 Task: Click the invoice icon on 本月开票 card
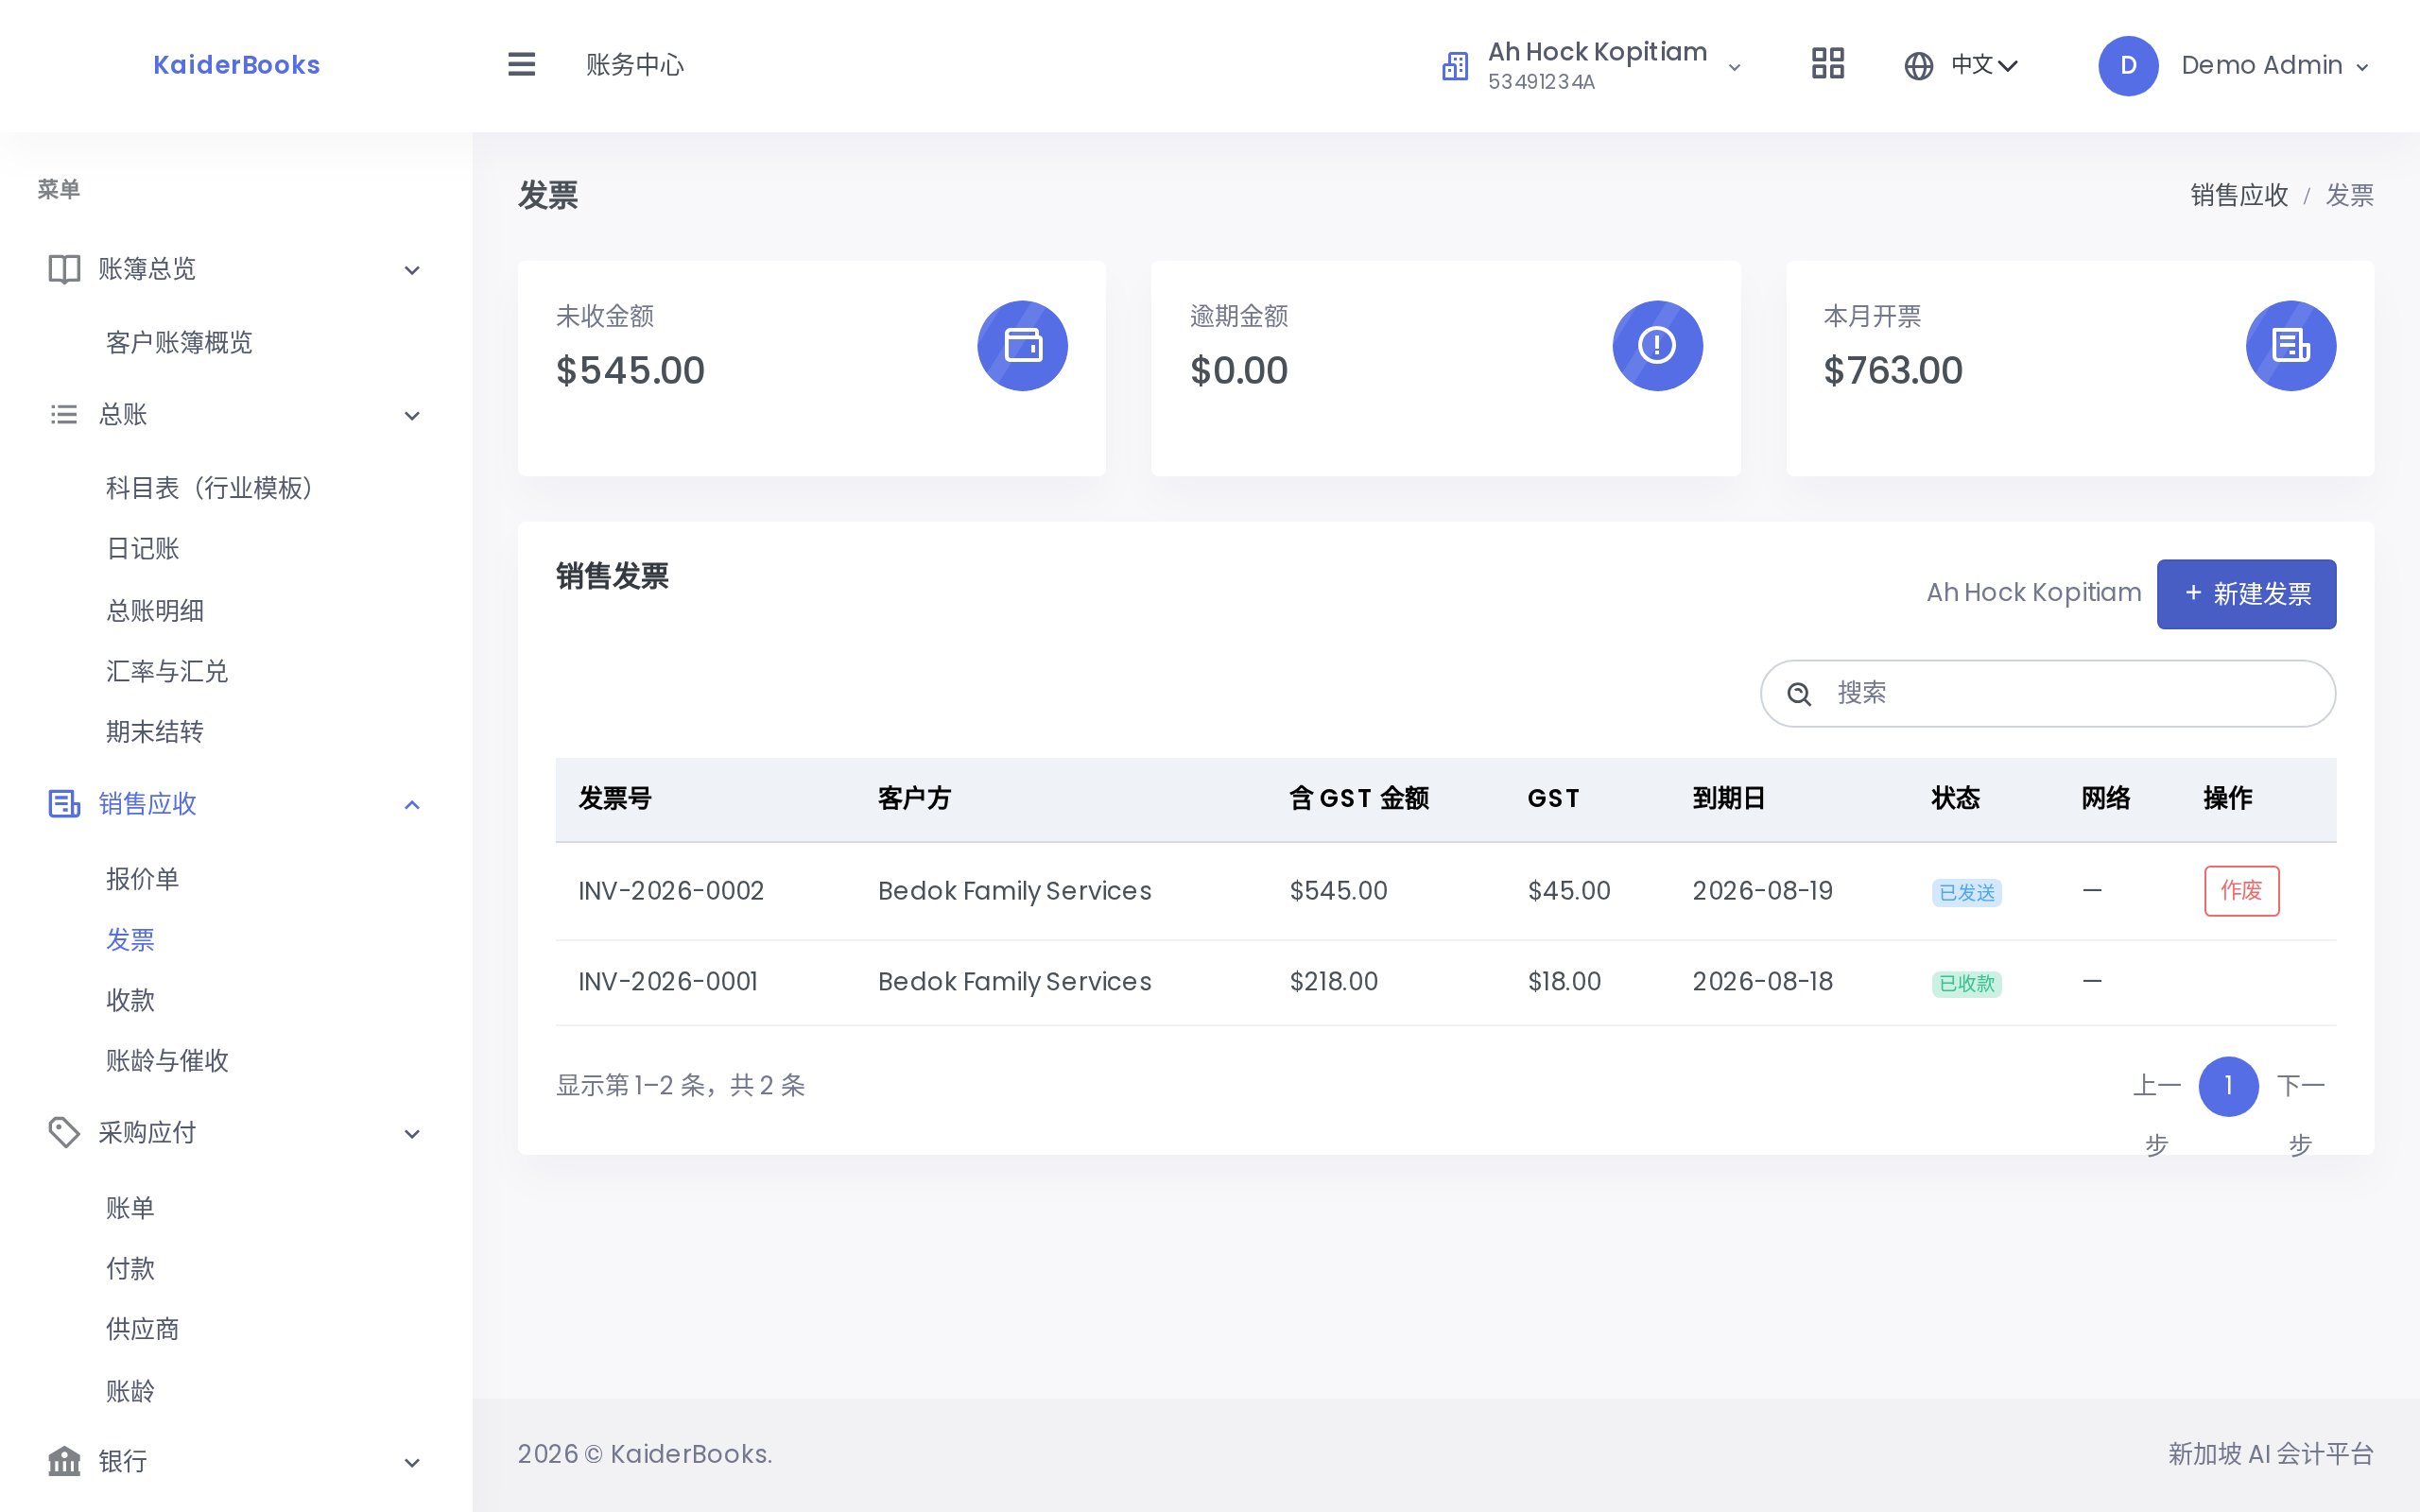pyautogui.click(x=2290, y=346)
